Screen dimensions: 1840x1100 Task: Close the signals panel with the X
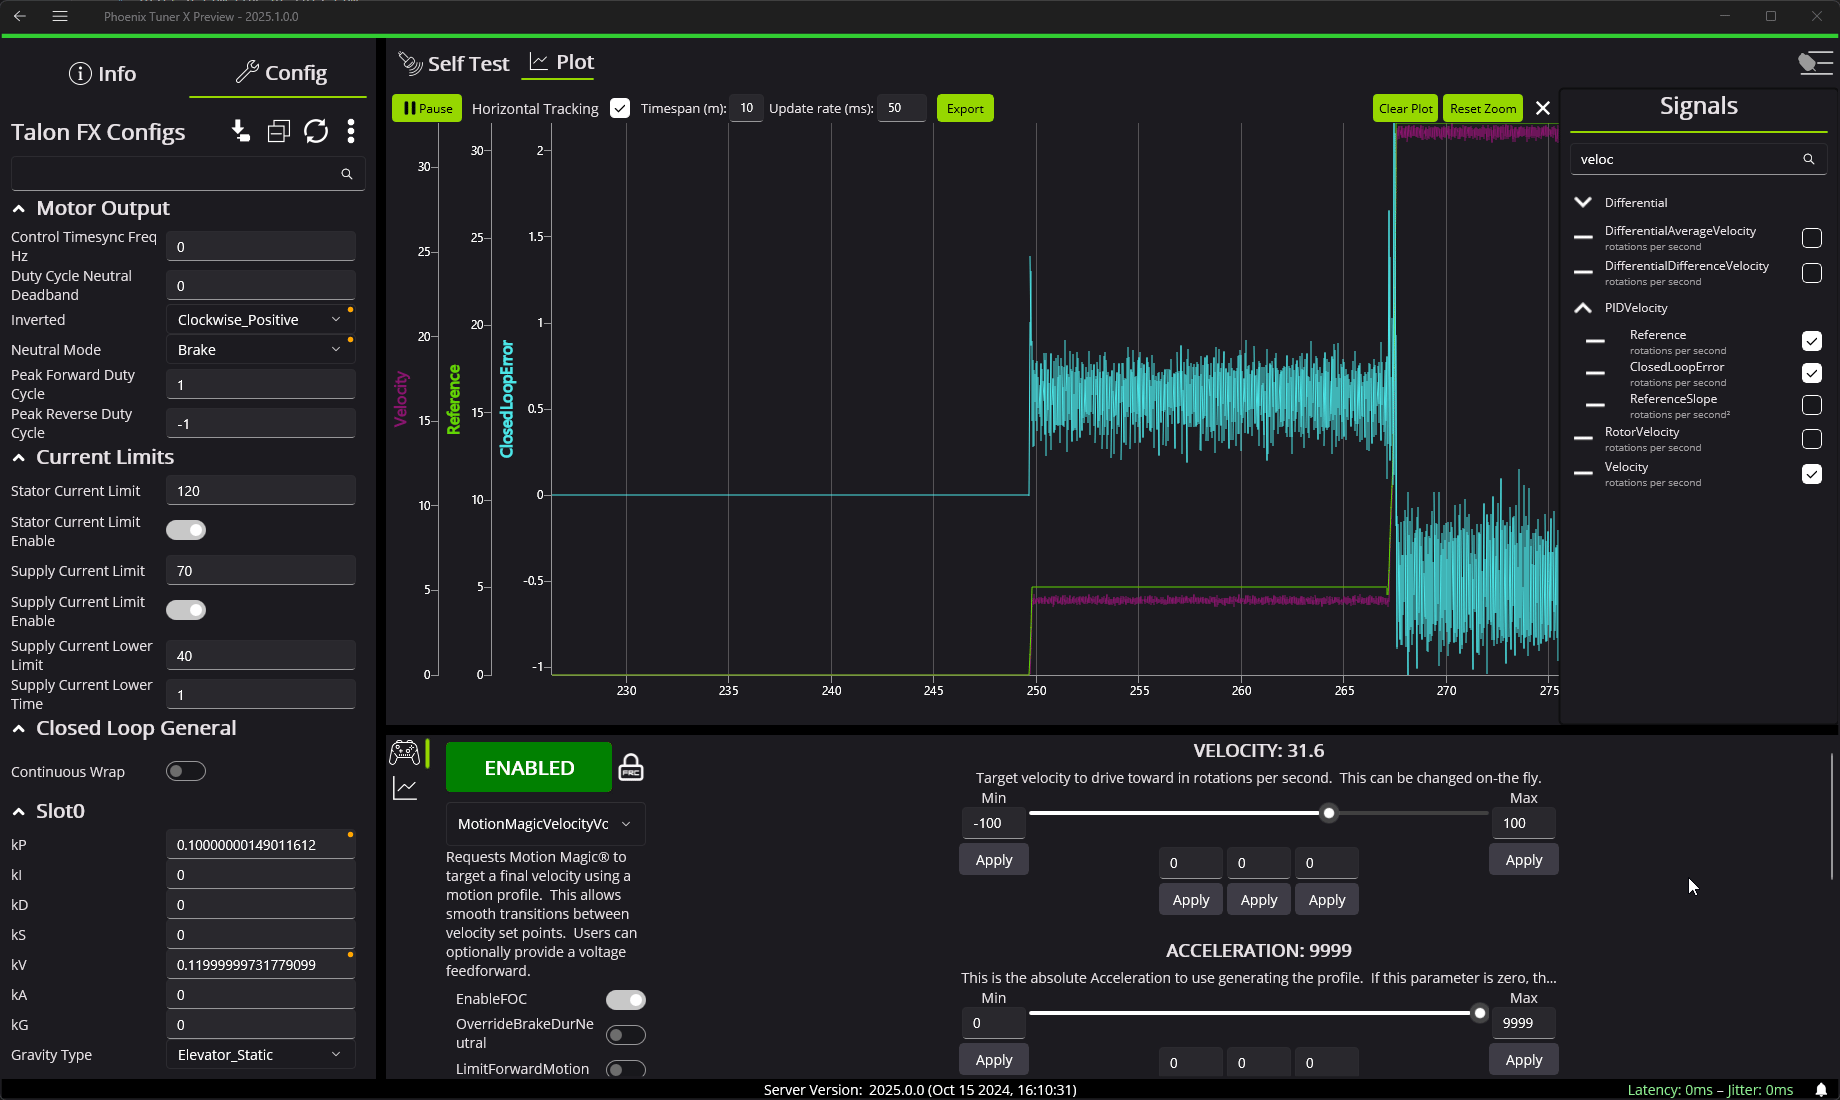(x=1543, y=108)
